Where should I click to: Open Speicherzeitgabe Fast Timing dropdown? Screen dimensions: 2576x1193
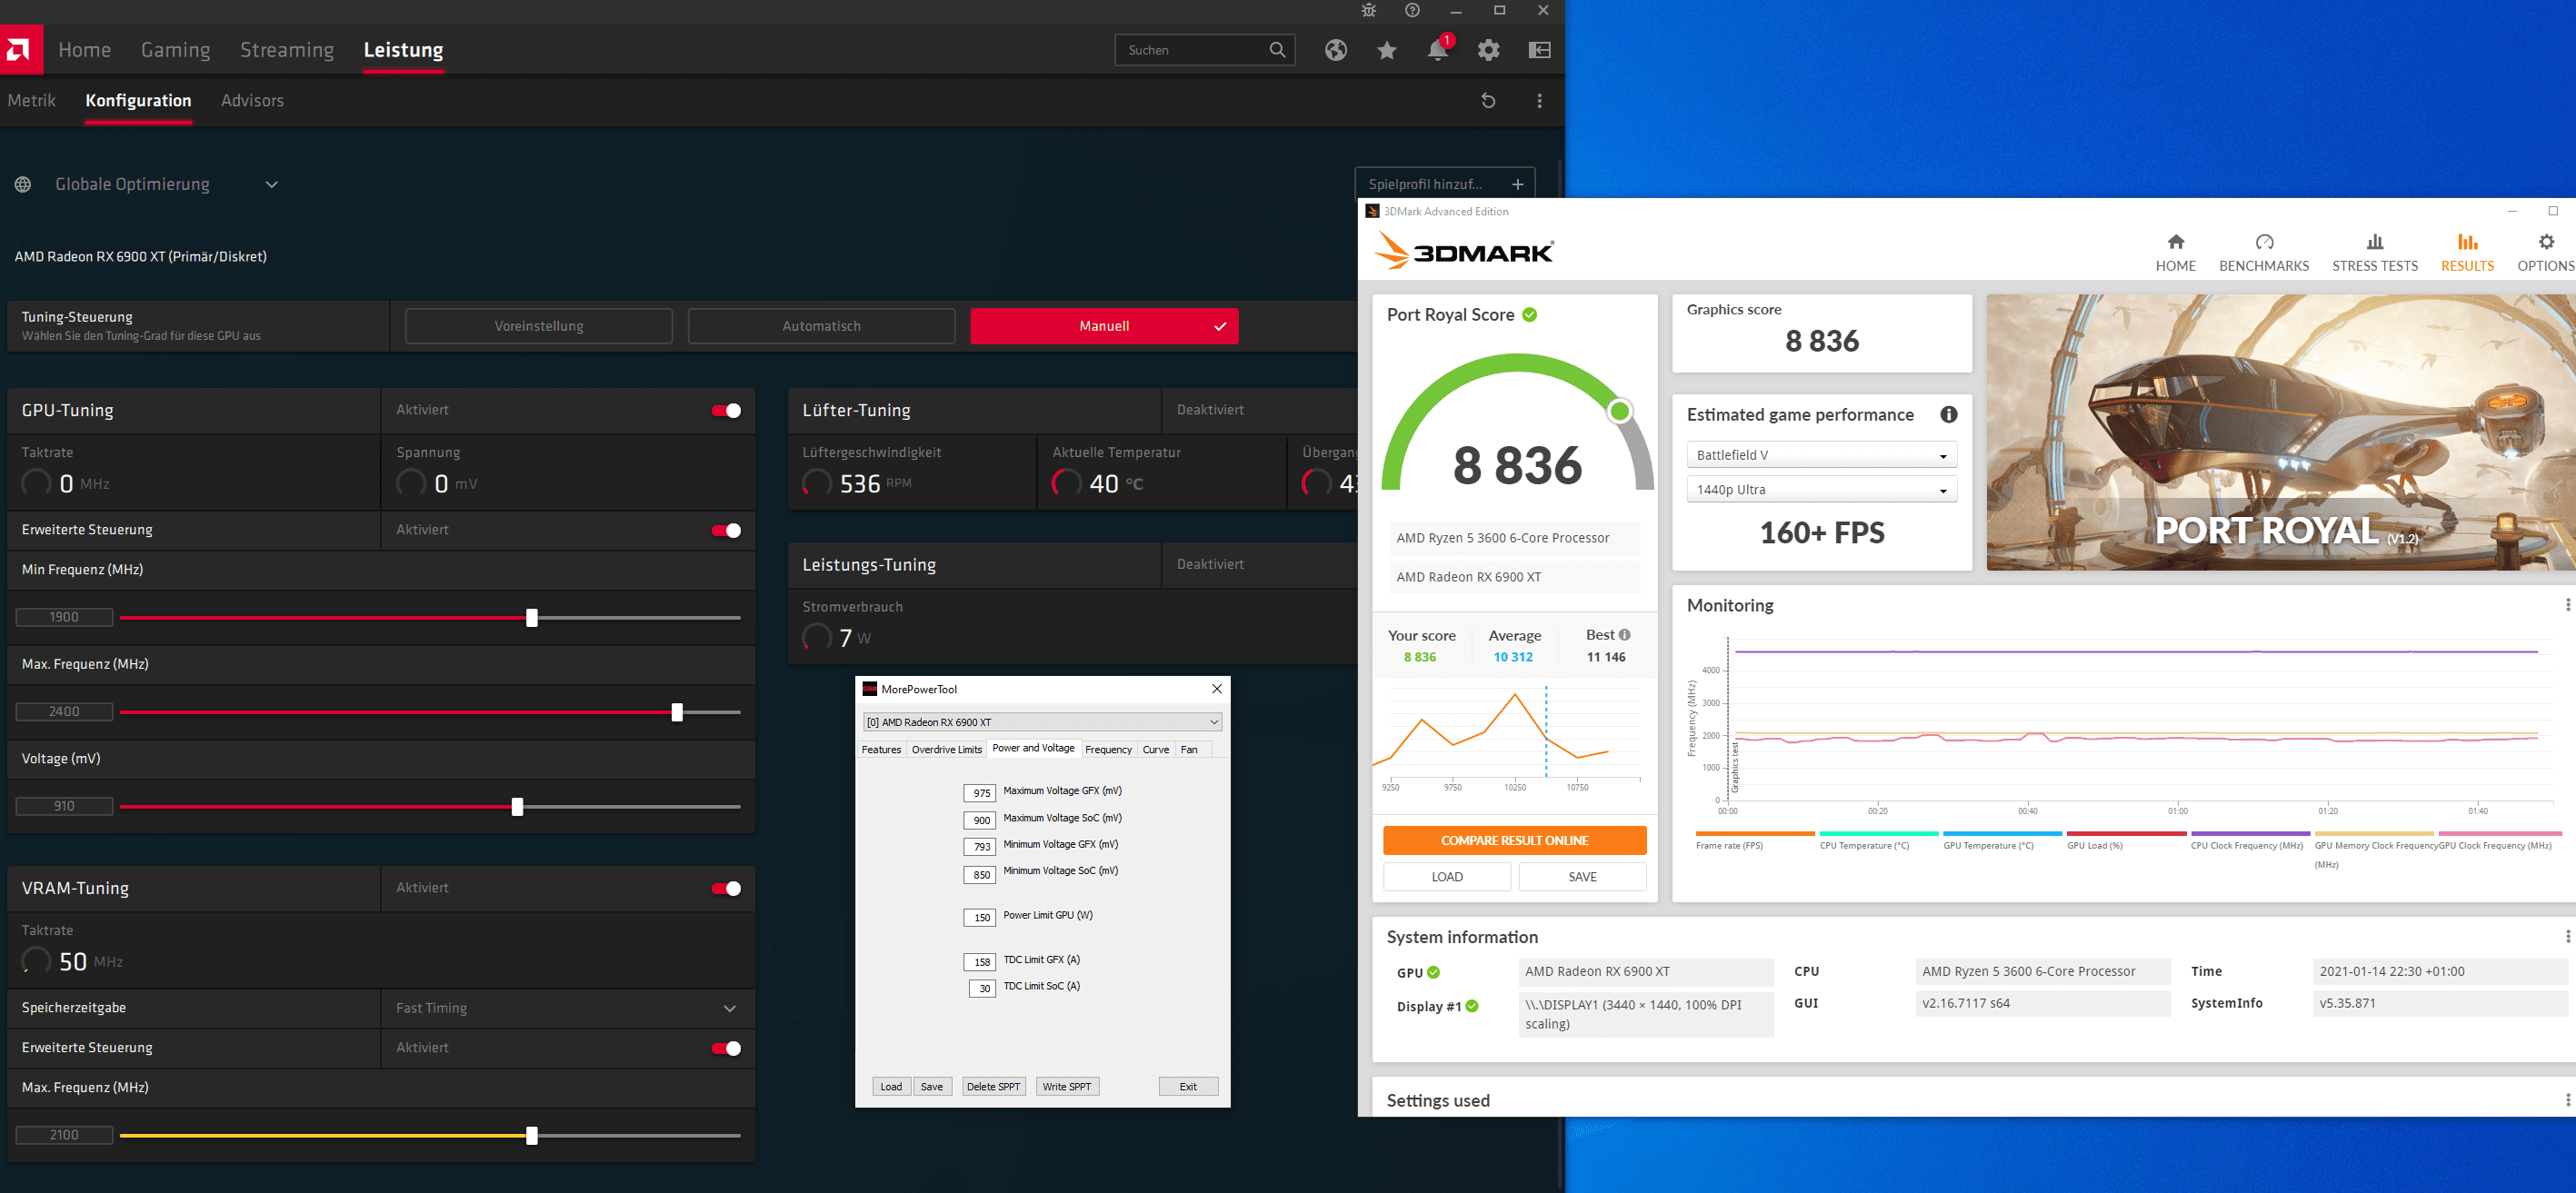pos(566,1009)
